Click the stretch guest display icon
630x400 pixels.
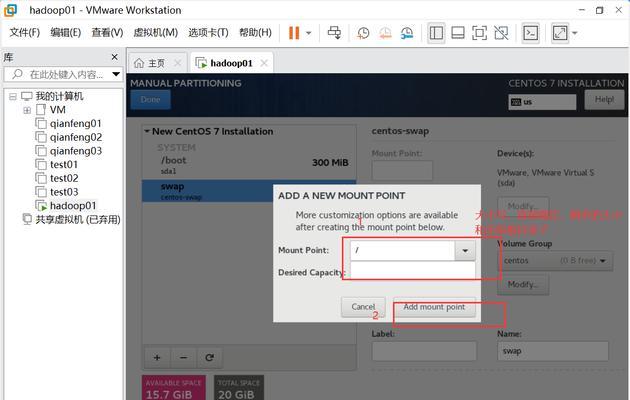(560, 33)
